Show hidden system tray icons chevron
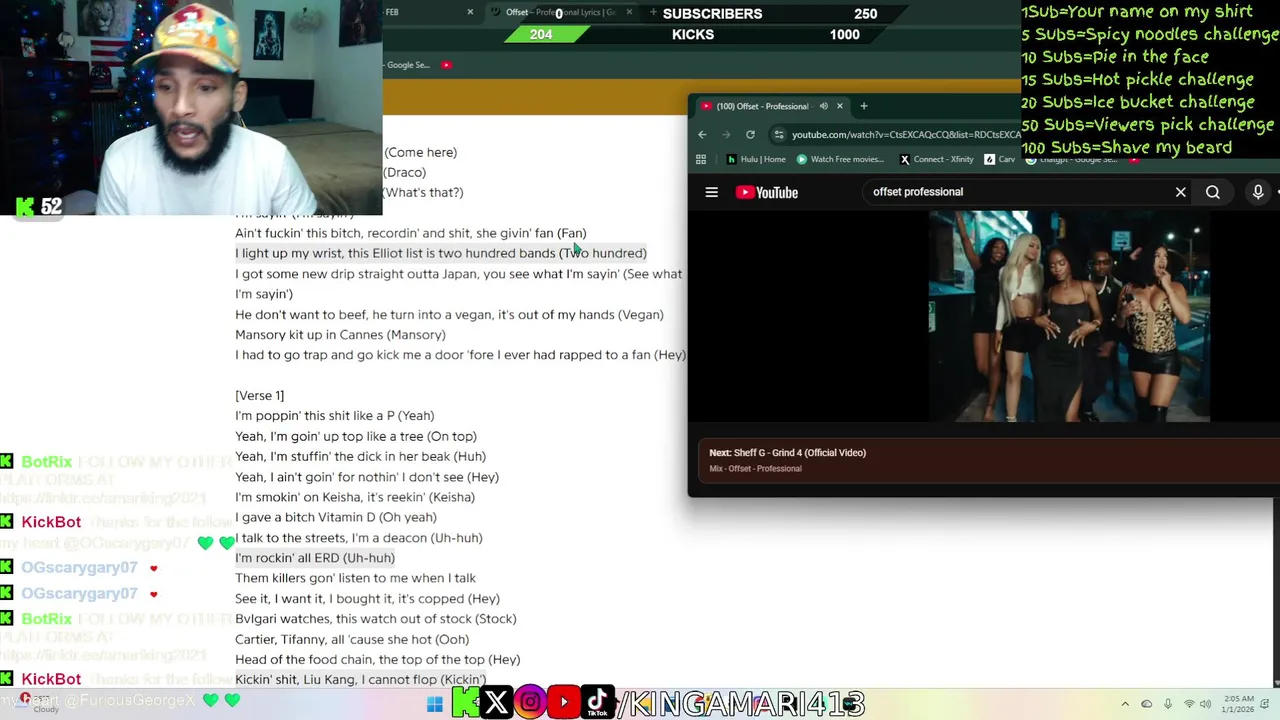Image resolution: width=1280 pixels, height=720 pixels. pos(1125,704)
